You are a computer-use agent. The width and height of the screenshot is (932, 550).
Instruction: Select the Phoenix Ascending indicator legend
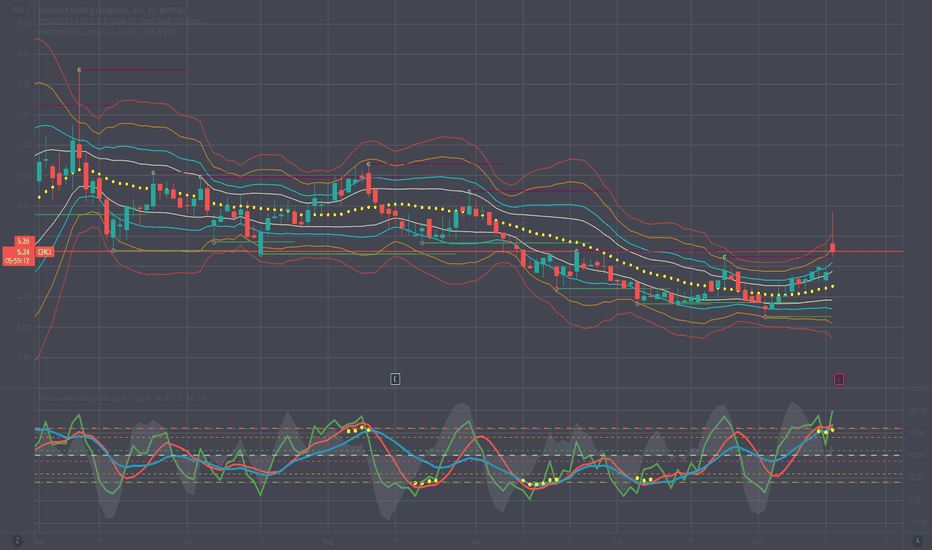tap(122, 397)
